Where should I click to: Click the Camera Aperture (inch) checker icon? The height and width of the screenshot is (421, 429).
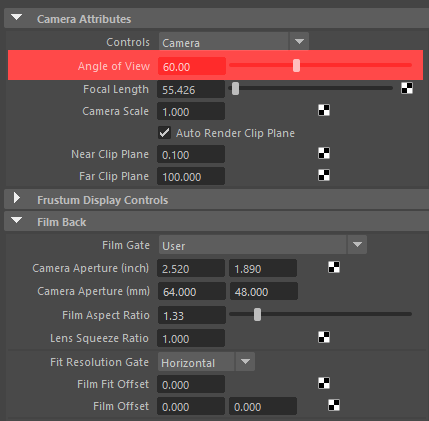click(334, 267)
